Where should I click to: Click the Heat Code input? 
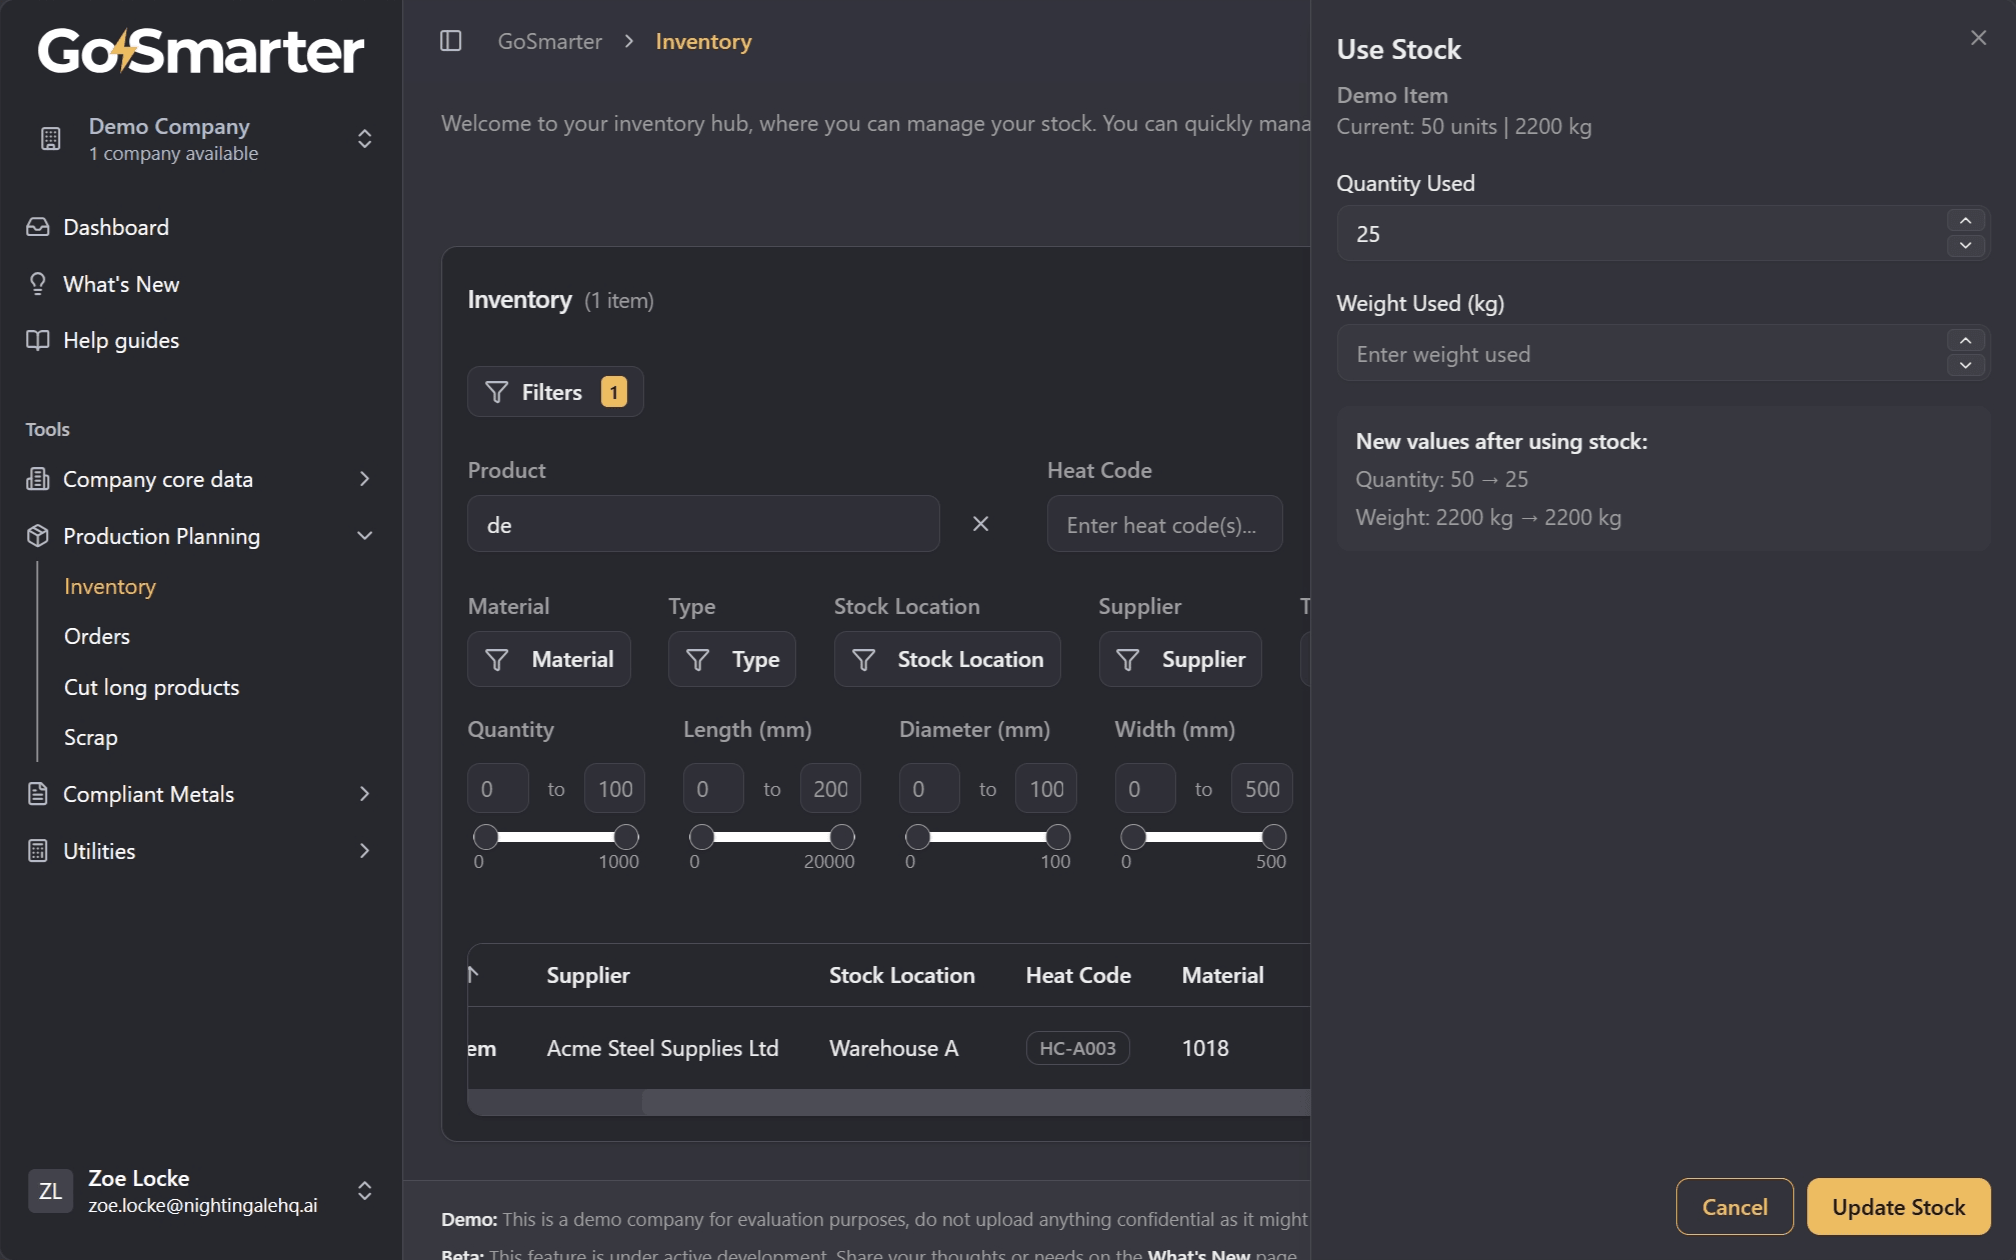pyautogui.click(x=1164, y=524)
